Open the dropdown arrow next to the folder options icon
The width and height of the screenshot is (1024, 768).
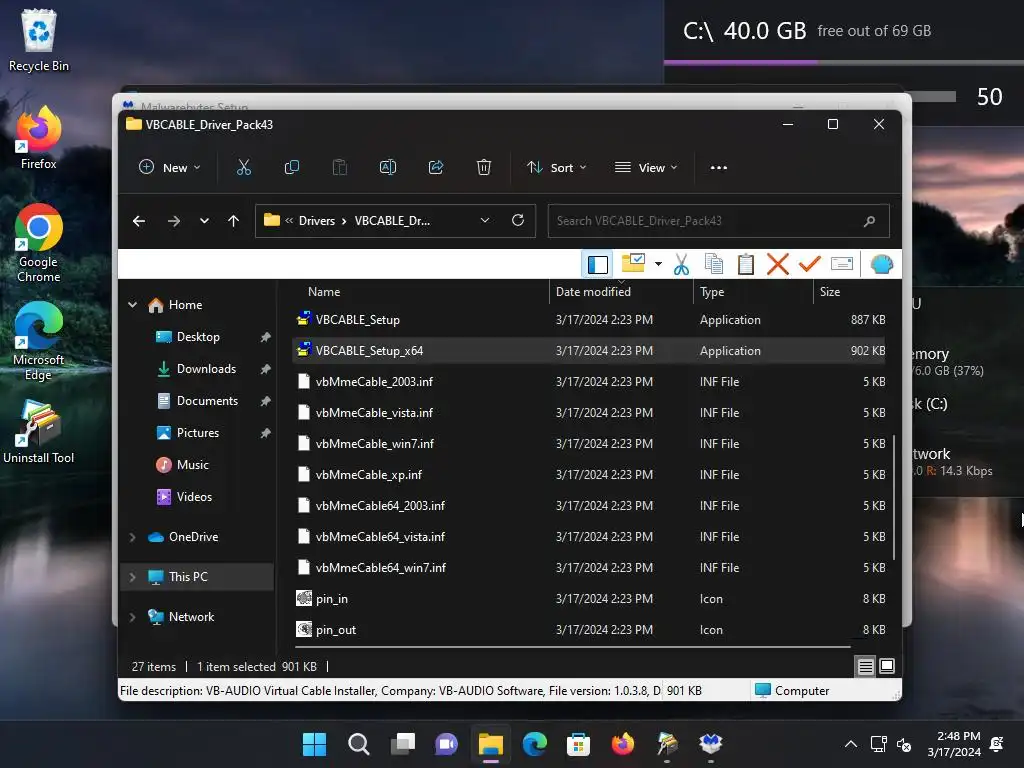pos(658,264)
